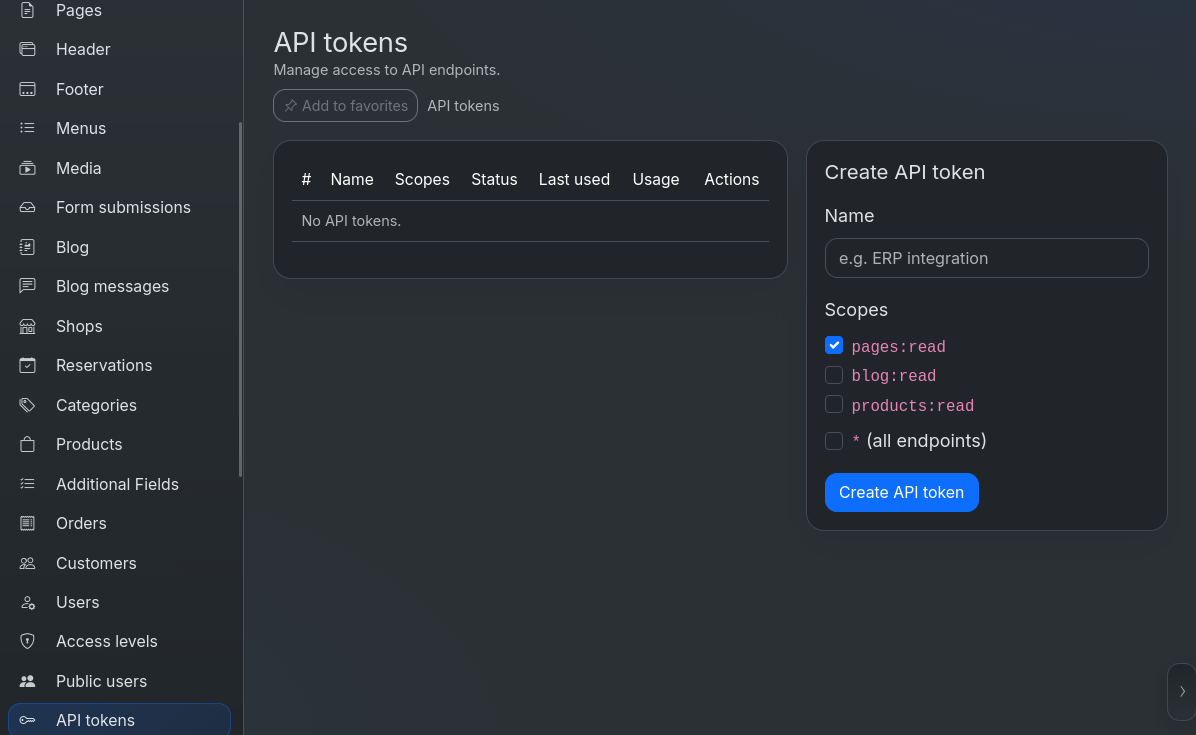Viewport: 1196px width, 735px height.
Task: Click the Customers people icon
Action: [x=27, y=563]
